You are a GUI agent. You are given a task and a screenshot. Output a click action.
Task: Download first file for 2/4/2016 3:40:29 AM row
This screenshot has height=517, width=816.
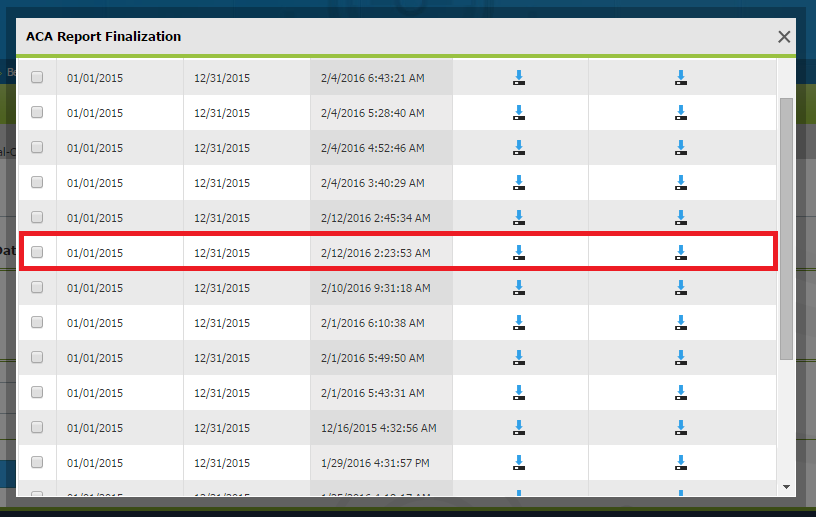pyautogui.click(x=519, y=183)
